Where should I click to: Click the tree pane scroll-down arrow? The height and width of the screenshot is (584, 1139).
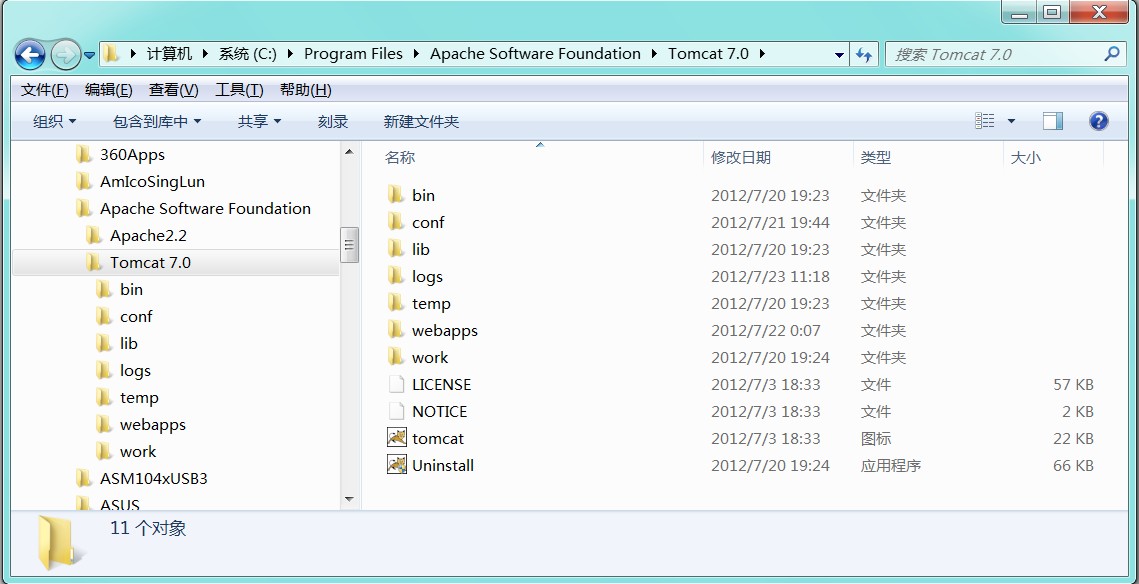349,499
